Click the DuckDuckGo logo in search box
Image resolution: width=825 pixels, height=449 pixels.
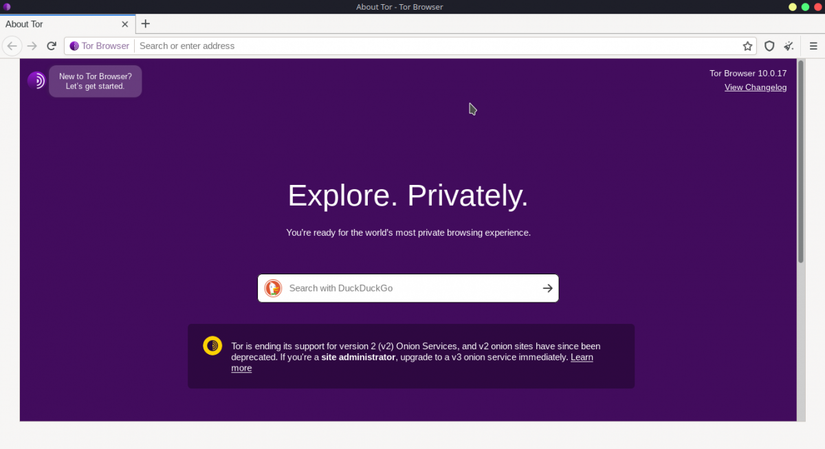pyautogui.click(x=273, y=288)
